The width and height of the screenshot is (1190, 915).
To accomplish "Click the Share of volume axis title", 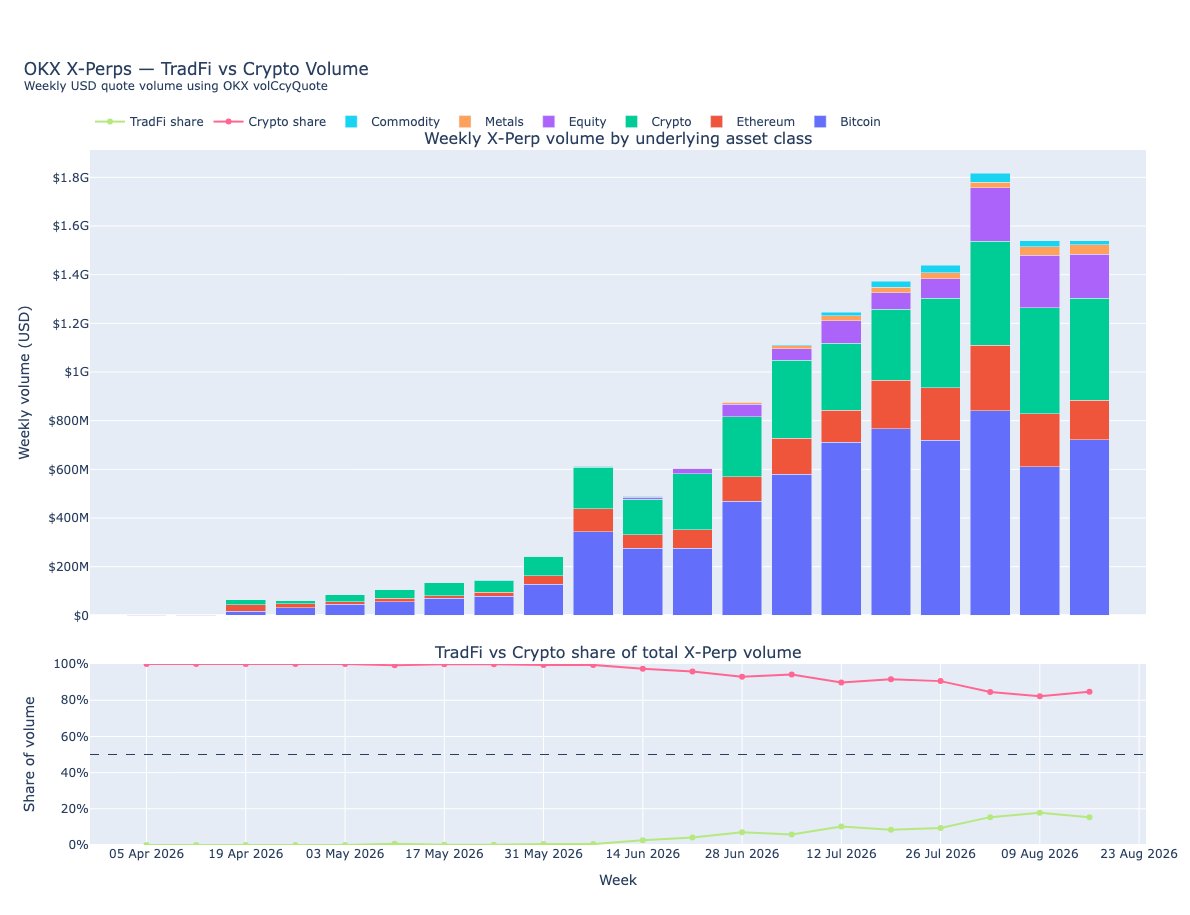I will [x=30, y=754].
